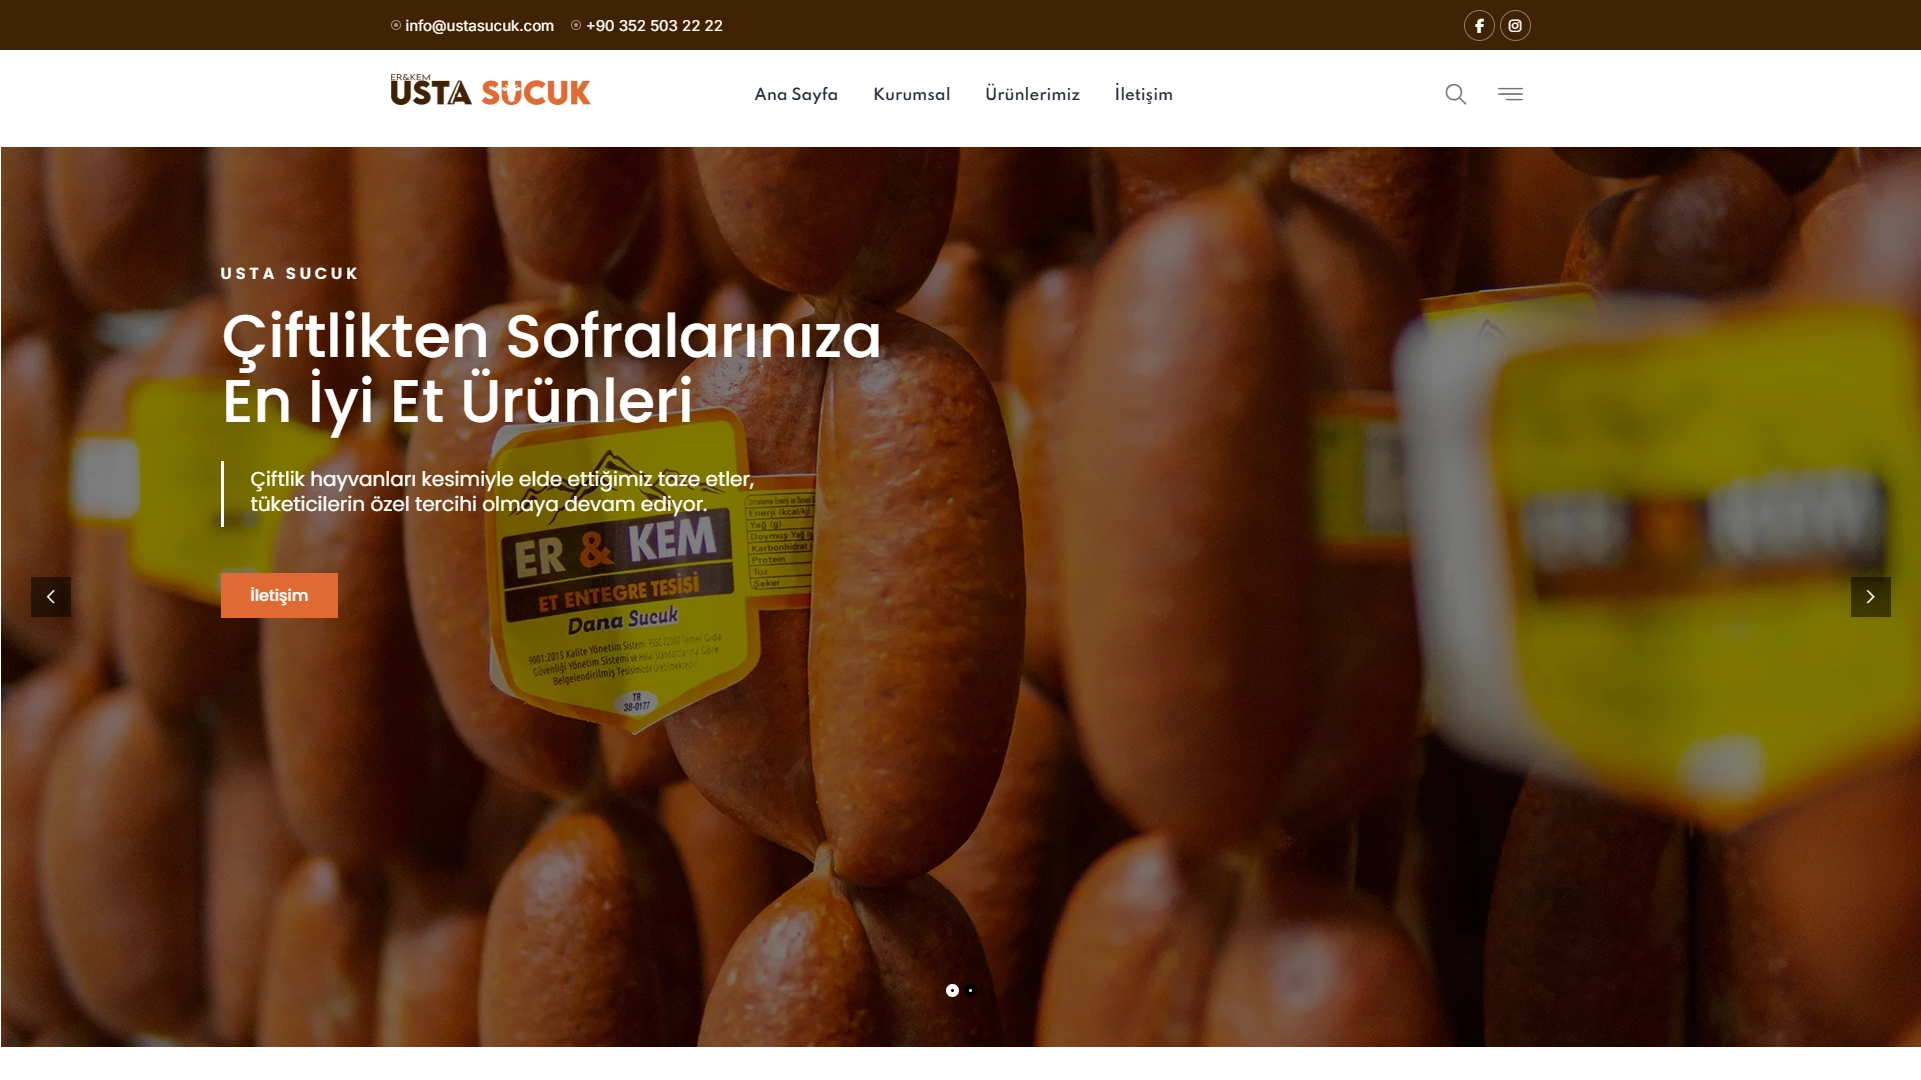Click the USTA SUCUK slide subtitle

click(x=289, y=273)
